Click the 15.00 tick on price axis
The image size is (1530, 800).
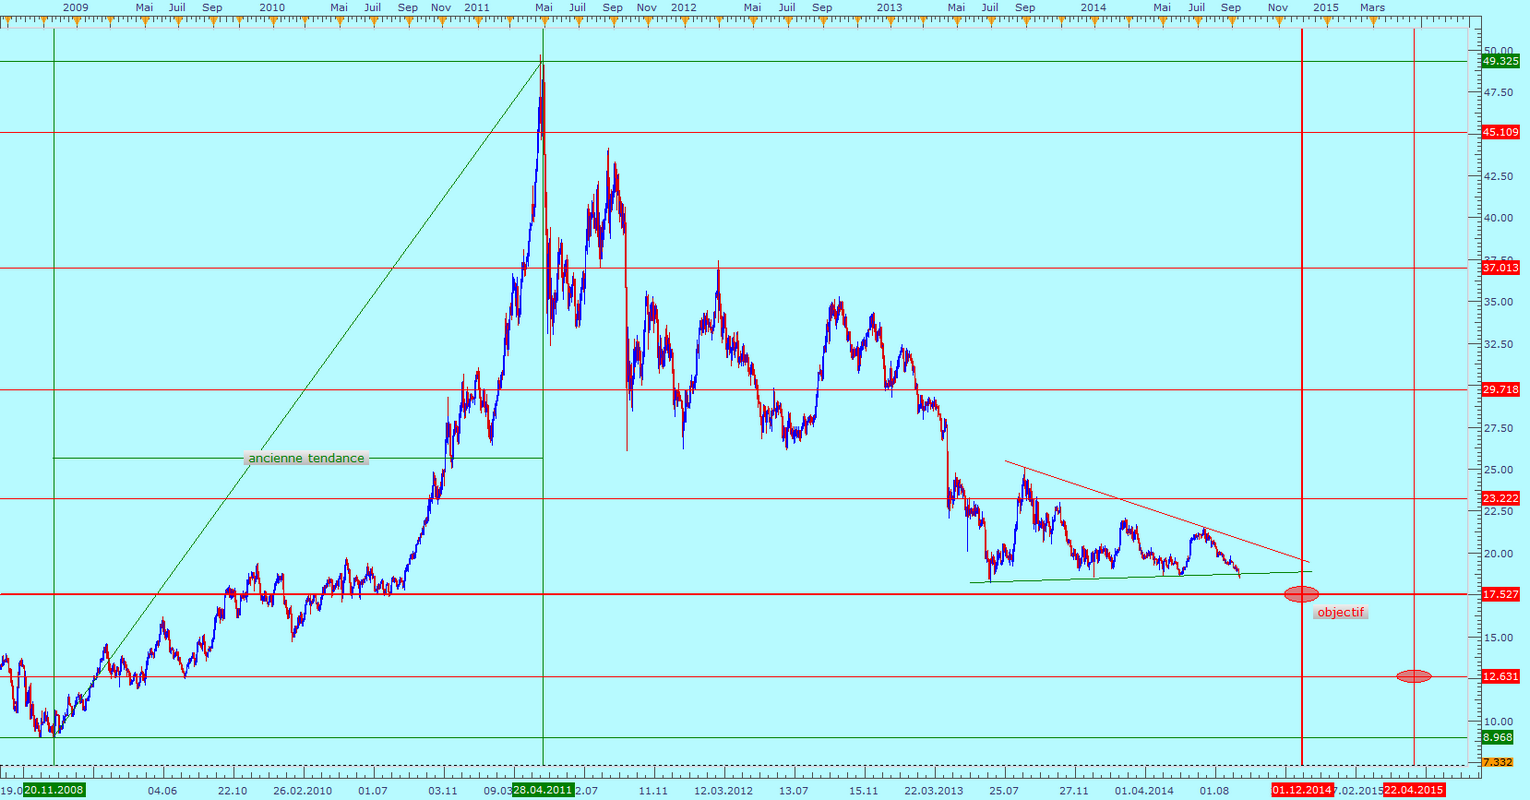click(x=1497, y=637)
